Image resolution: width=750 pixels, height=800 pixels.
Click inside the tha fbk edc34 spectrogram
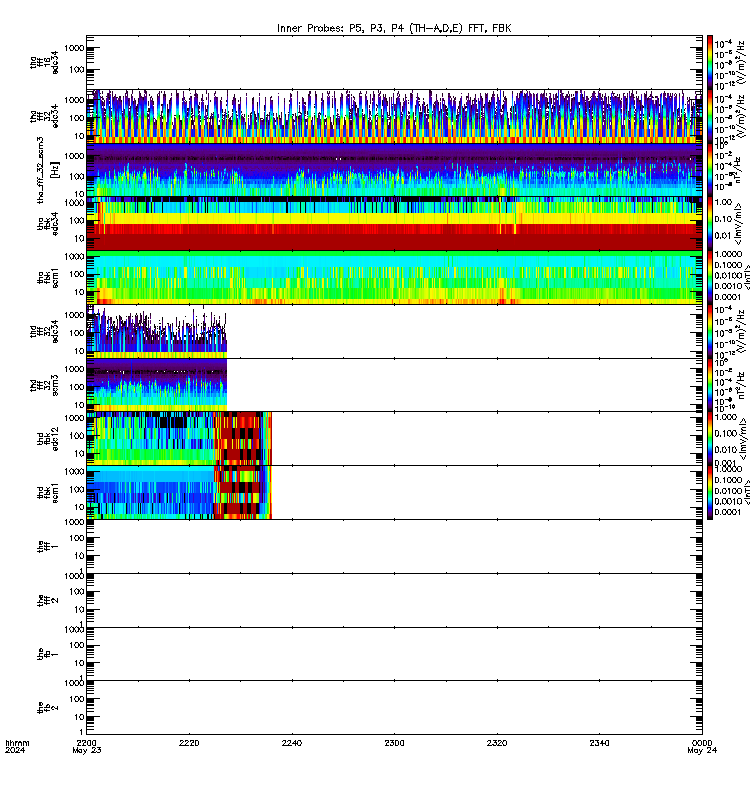pos(394,223)
